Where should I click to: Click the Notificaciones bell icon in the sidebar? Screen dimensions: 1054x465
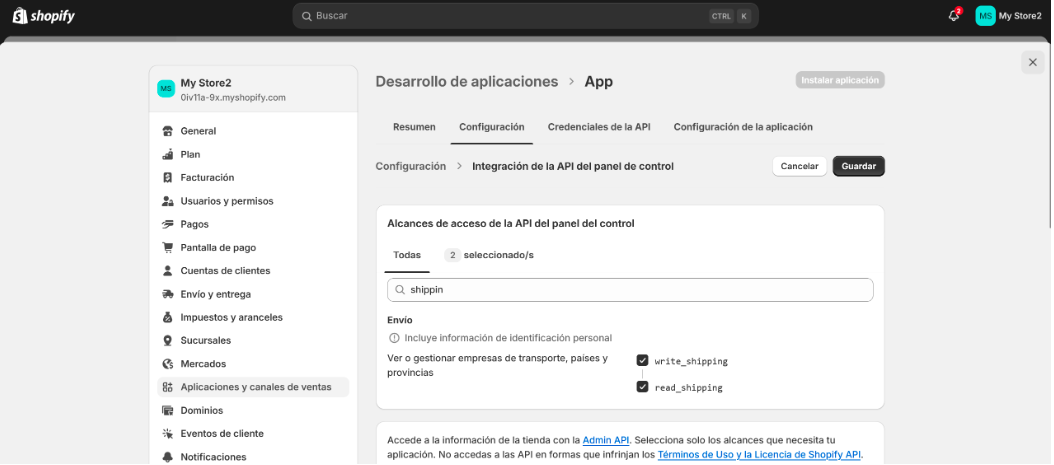(x=168, y=457)
